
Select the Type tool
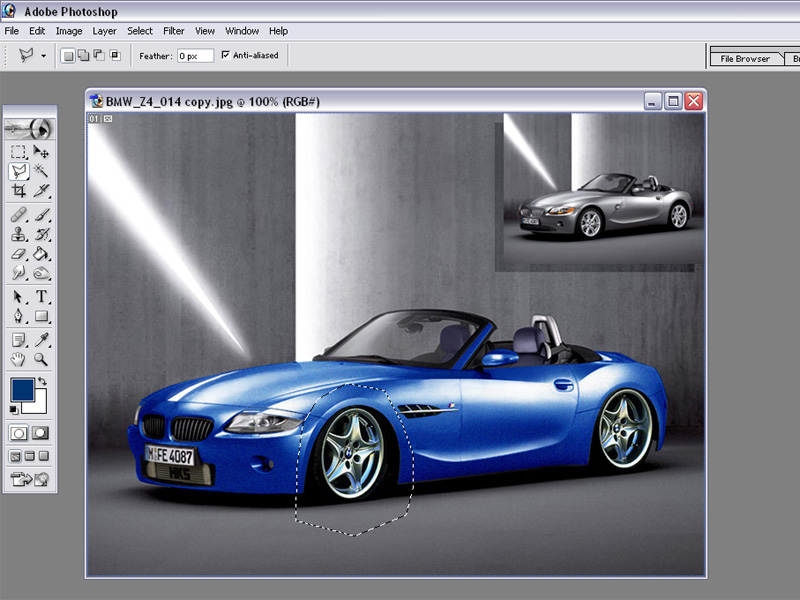[x=41, y=296]
